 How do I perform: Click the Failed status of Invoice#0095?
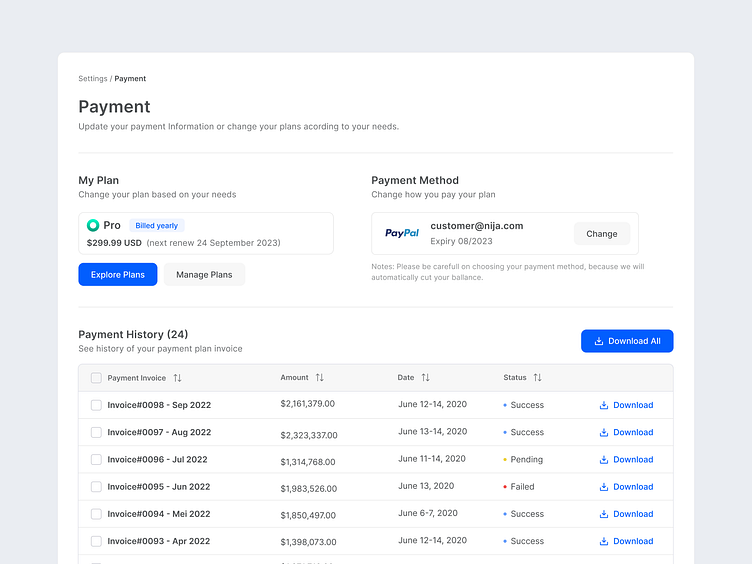(x=518, y=487)
